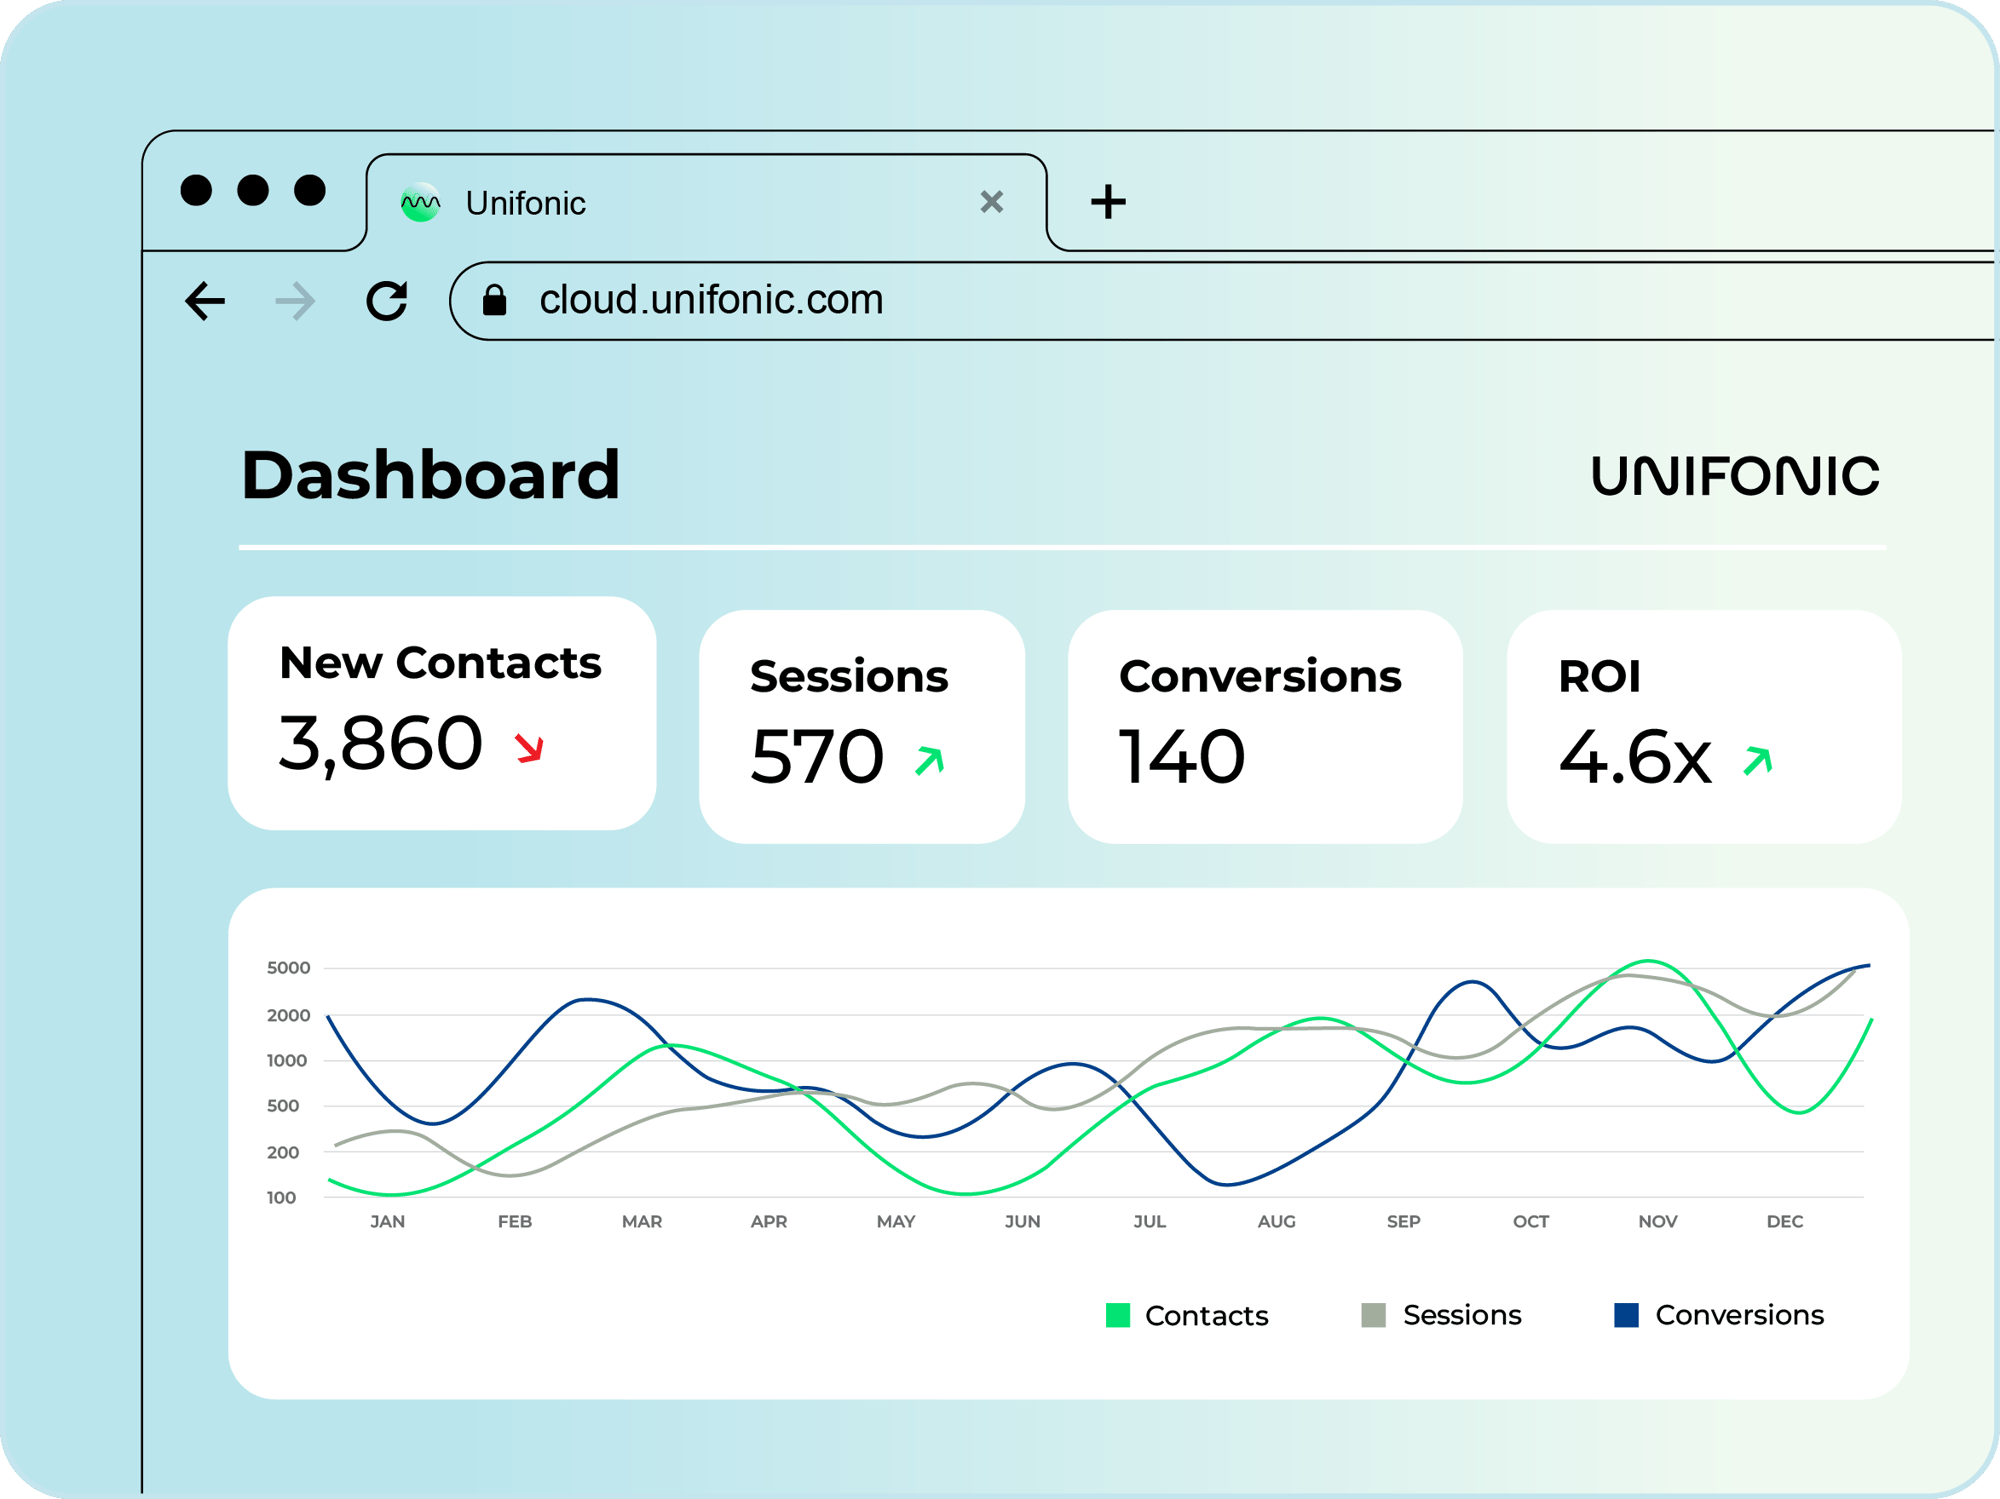Image resolution: width=2000 pixels, height=1499 pixels.
Task: Click the first black window control dot
Action: point(196,190)
